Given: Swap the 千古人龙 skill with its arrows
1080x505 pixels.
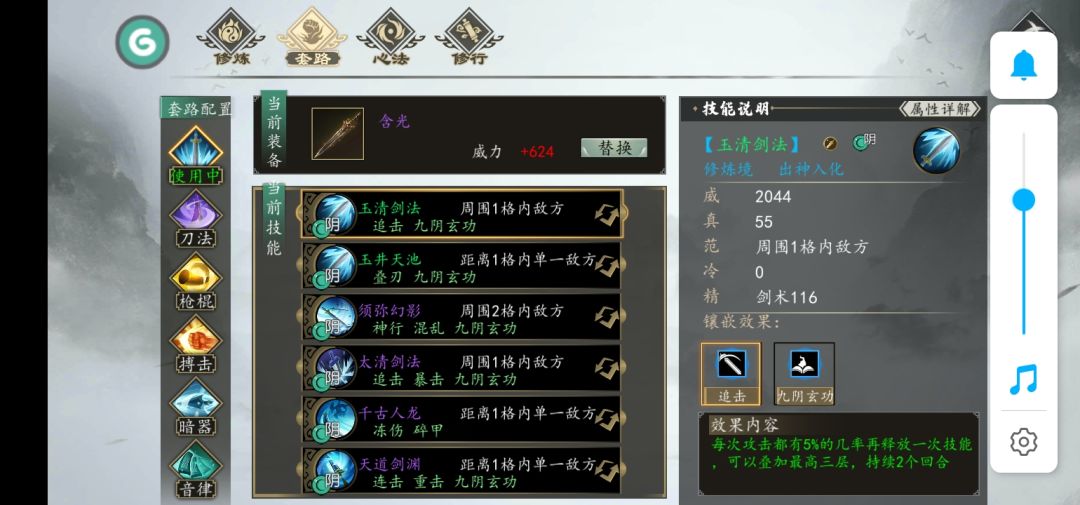Looking at the screenshot, I should pos(606,419).
